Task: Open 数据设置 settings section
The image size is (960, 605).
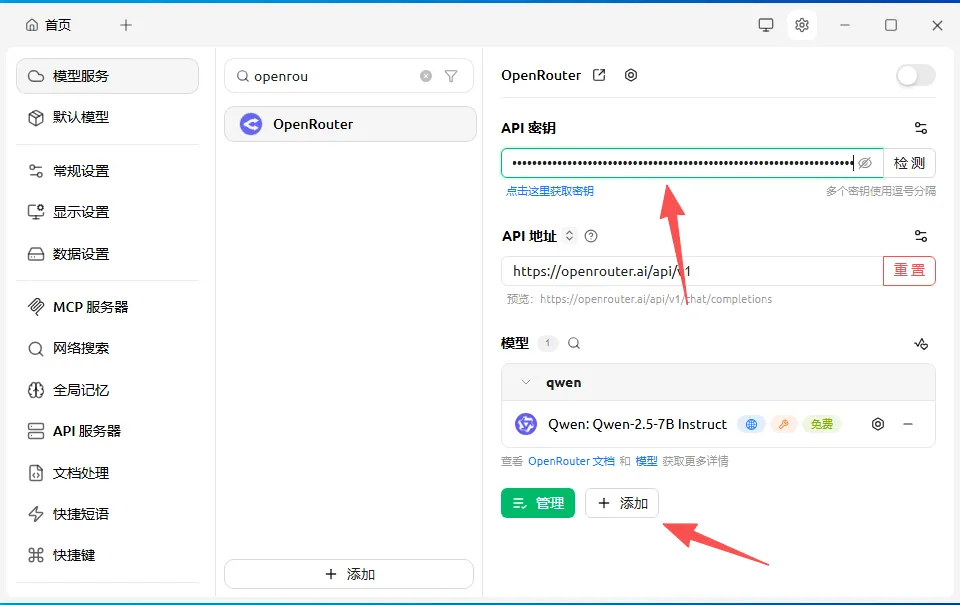Action: [x=107, y=254]
